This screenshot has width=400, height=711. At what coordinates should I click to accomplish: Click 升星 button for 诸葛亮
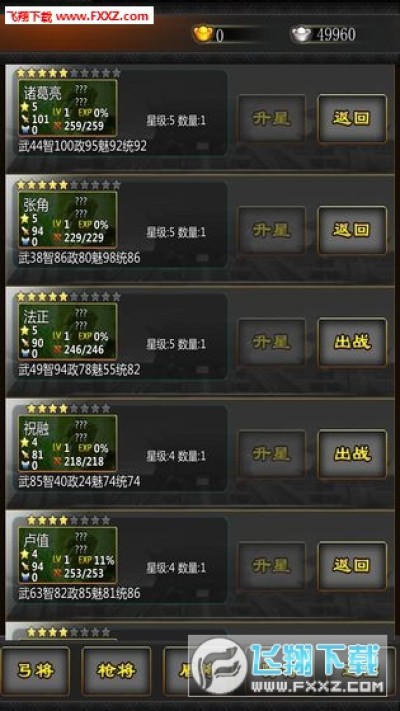272,118
